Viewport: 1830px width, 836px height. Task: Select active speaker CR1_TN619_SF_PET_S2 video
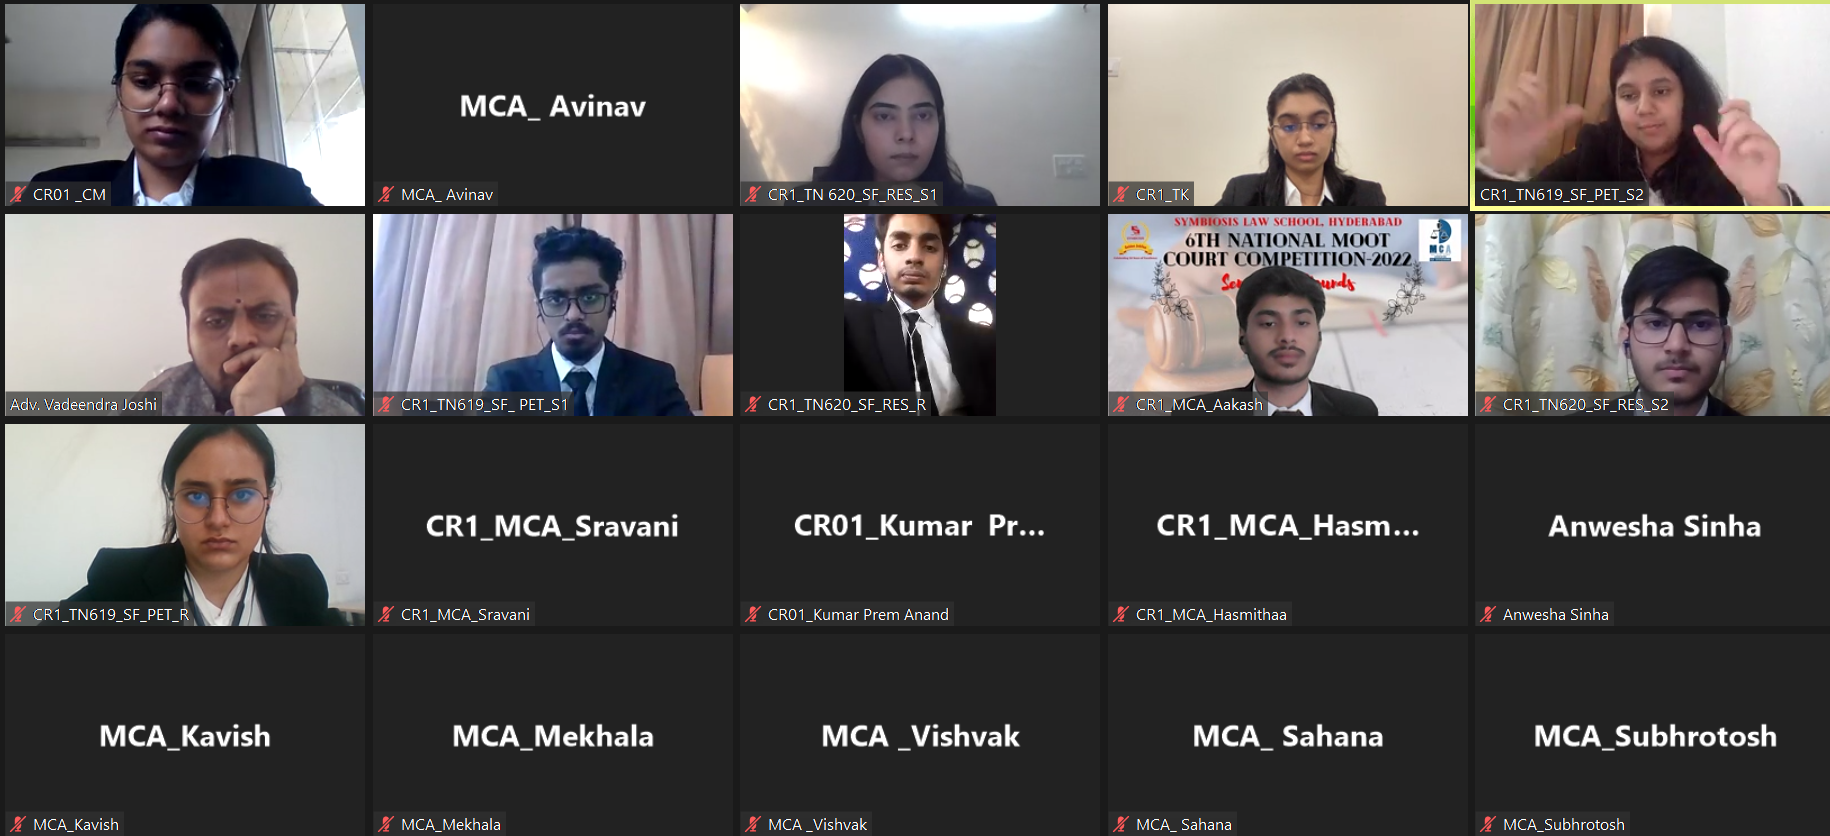(x=1652, y=105)
